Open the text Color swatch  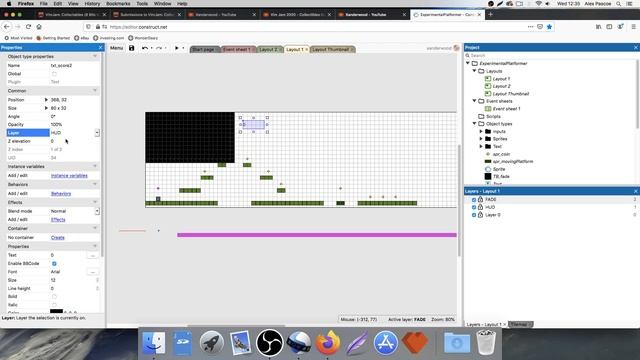click(56, 311)
